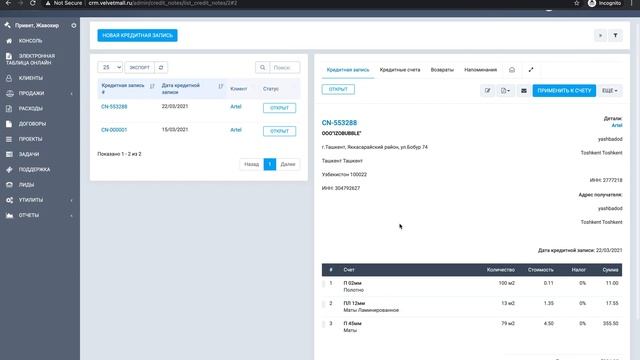Screen dimensions: 640x360
Task: Open client Artel in the CN-000001 row
Action: 236,130
